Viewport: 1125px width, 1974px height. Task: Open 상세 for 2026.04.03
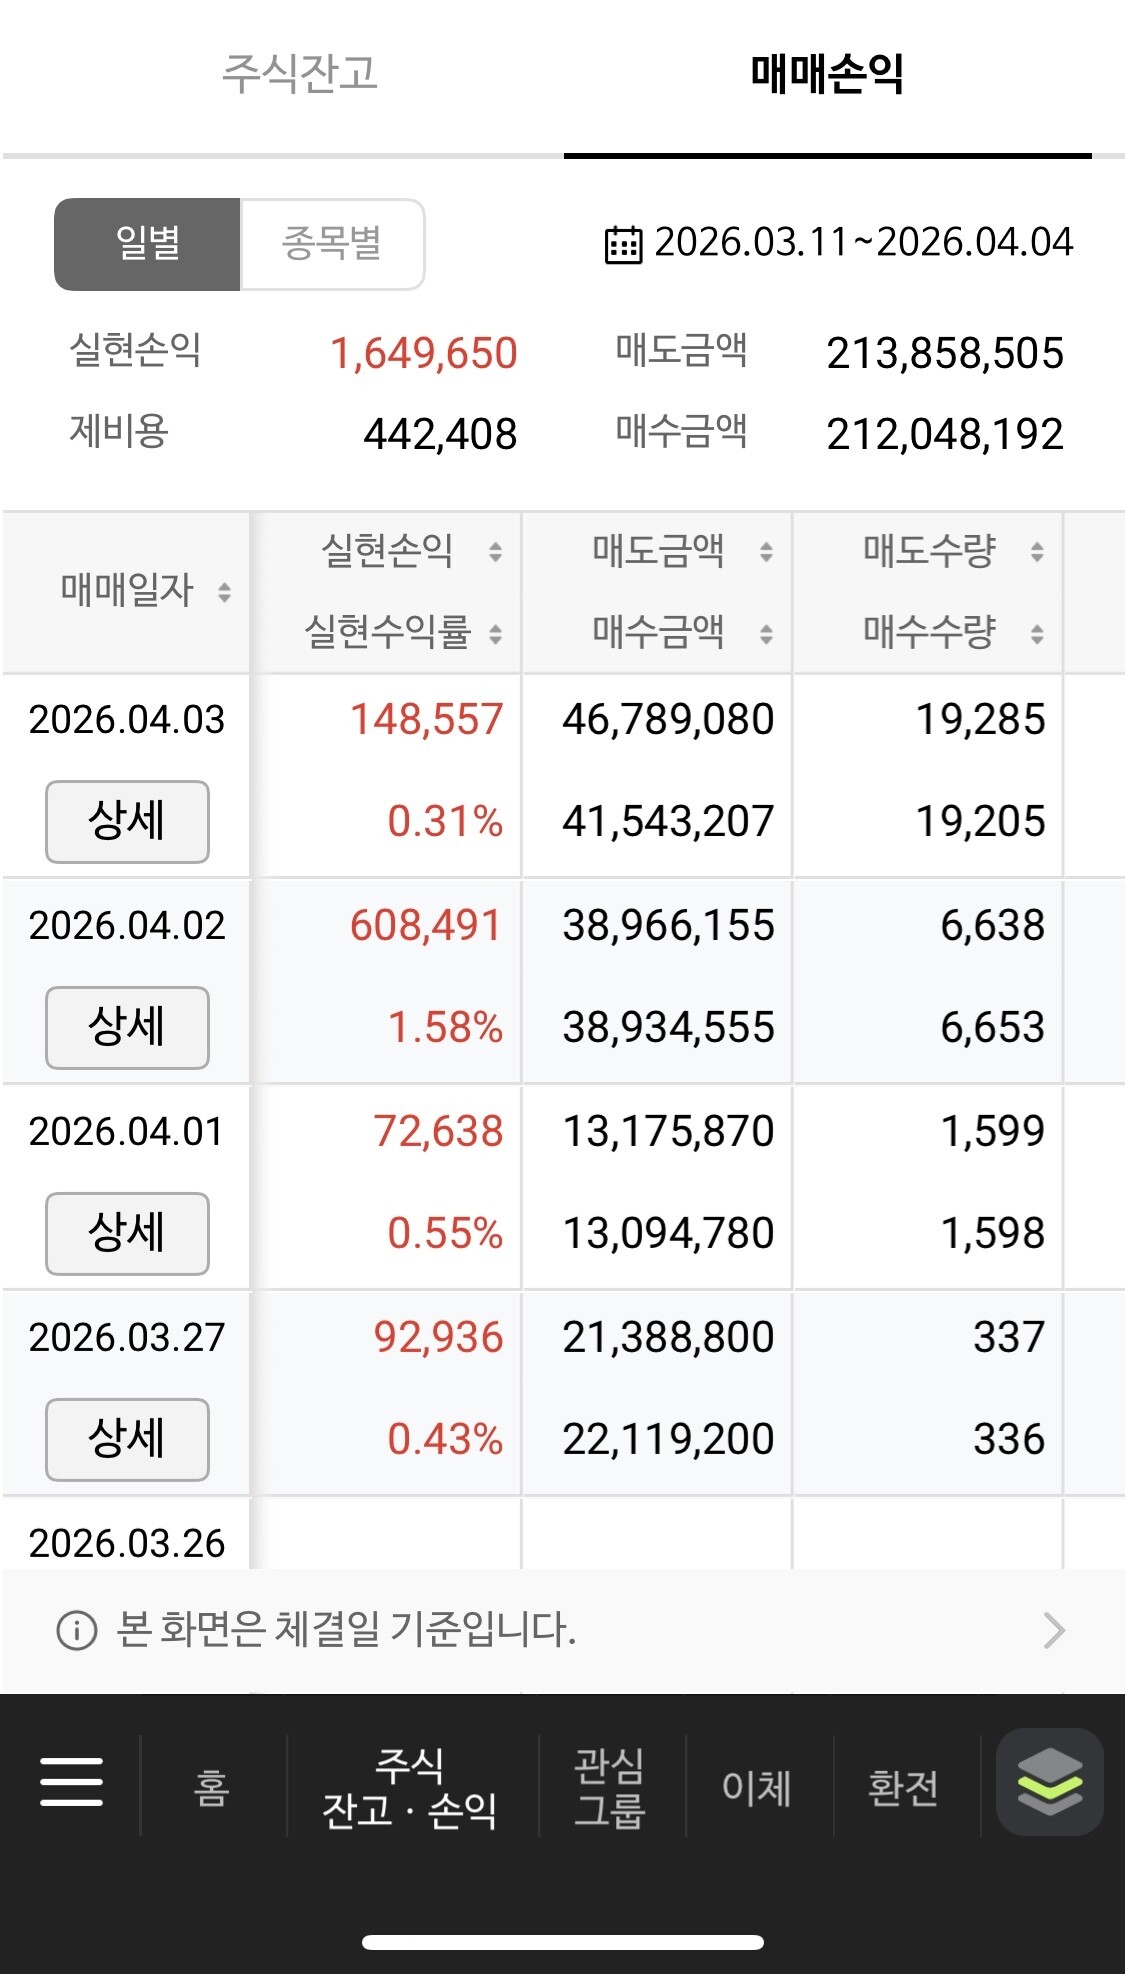click(x=127, y=822)
